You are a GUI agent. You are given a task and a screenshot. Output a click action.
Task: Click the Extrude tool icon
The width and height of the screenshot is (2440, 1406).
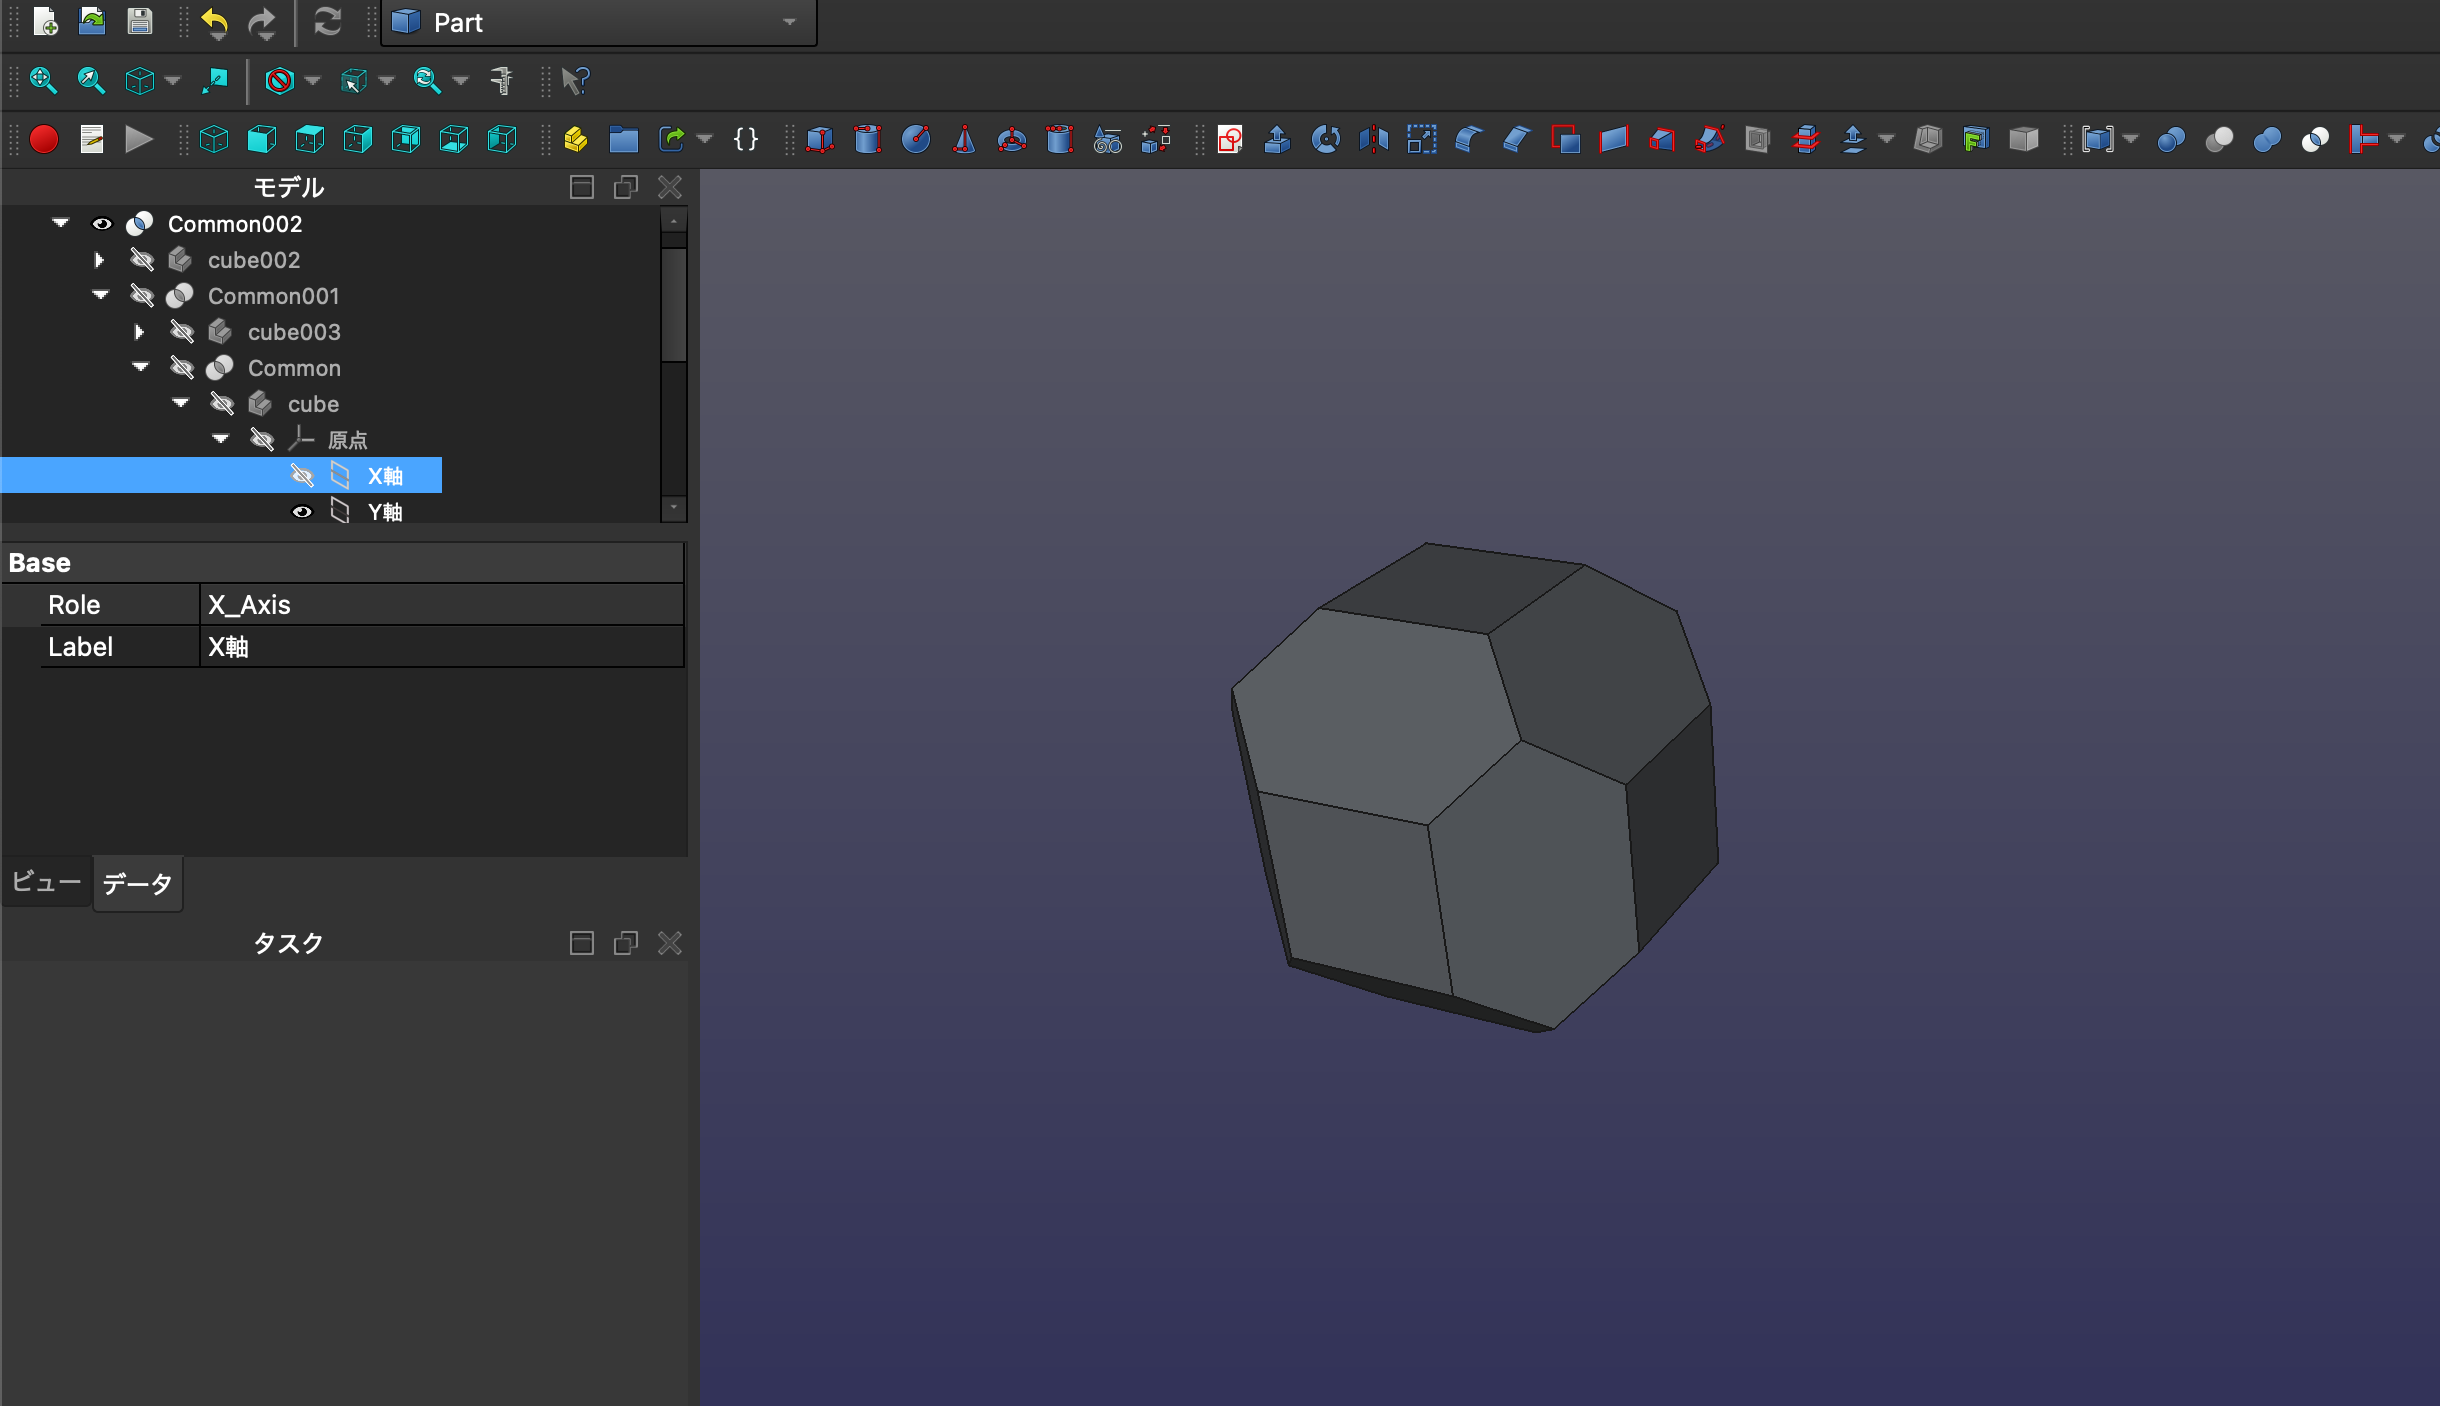click(x=1277, y=139)
